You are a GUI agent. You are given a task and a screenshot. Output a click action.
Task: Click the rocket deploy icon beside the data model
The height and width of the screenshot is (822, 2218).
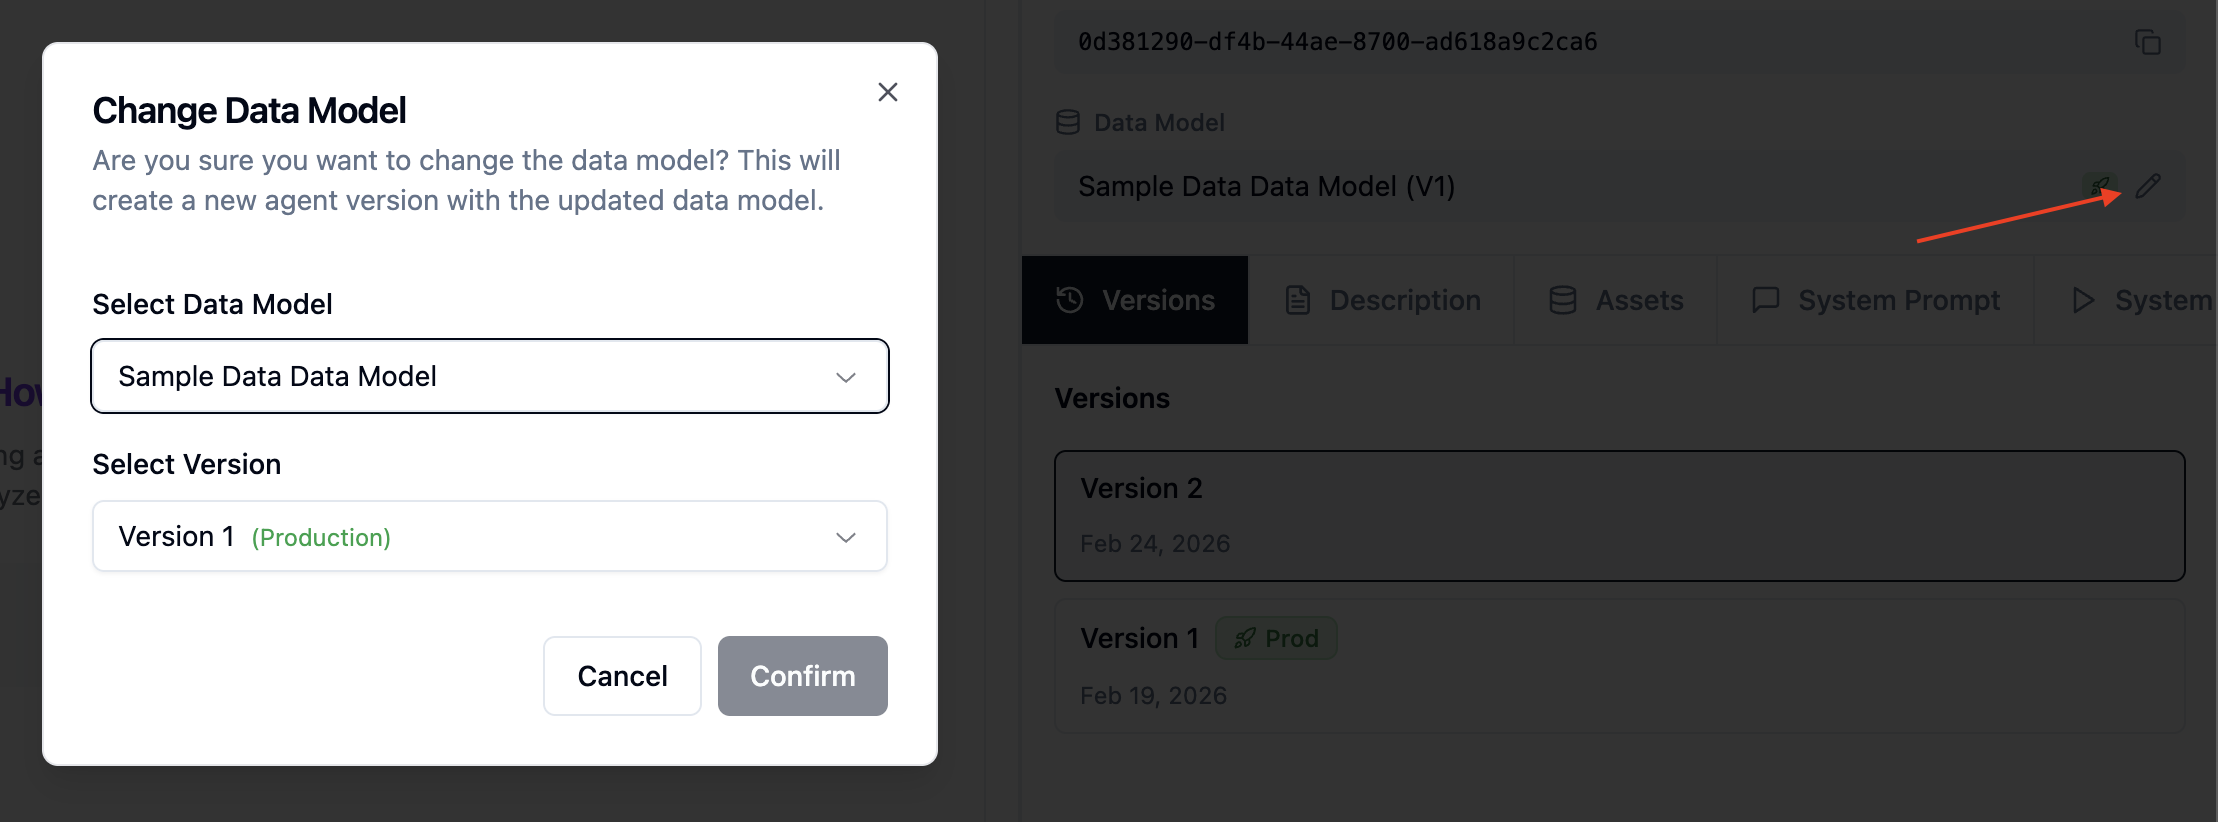[x=2102, y=186]
